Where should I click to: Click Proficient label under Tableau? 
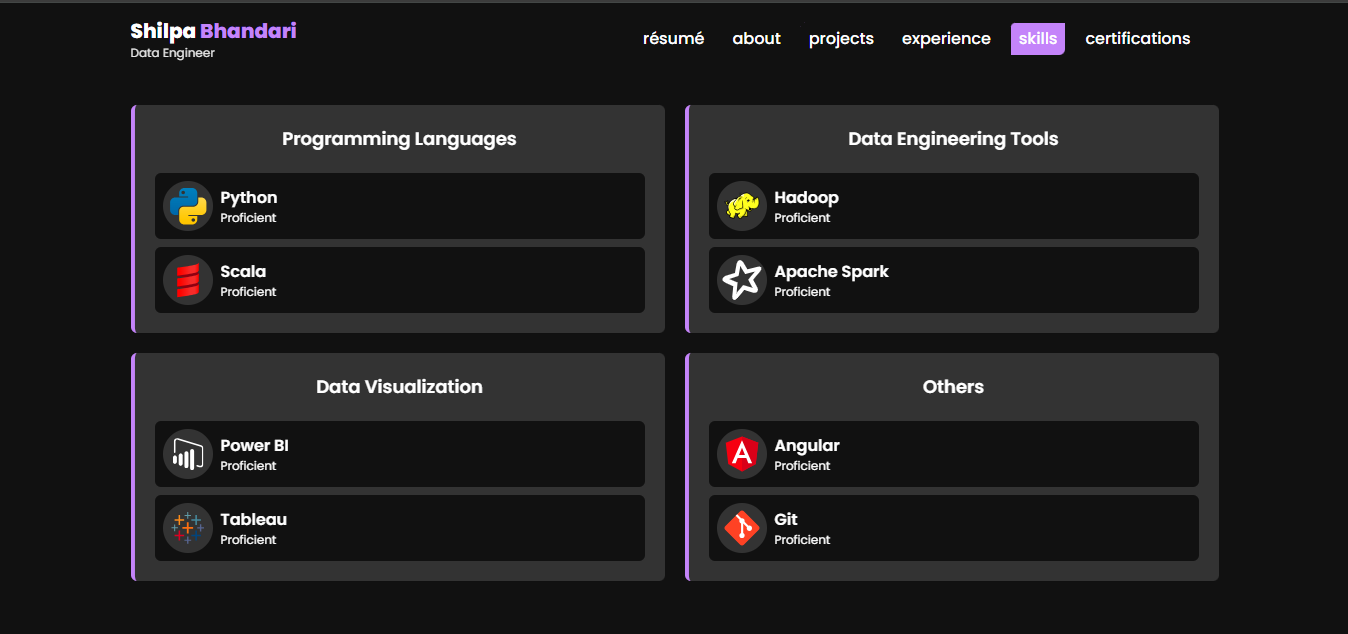[248, 540]
